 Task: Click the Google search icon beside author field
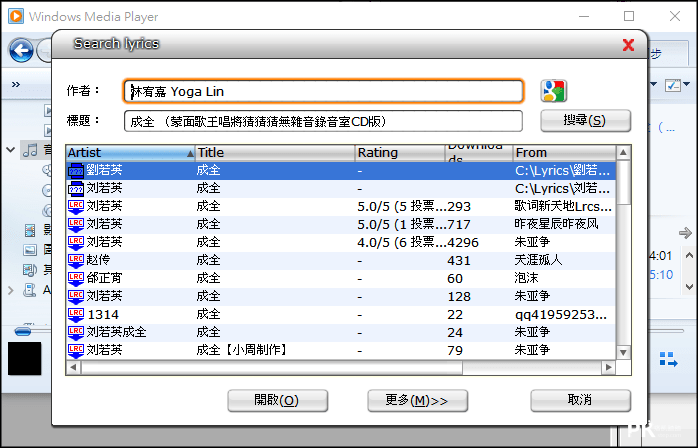553,91
